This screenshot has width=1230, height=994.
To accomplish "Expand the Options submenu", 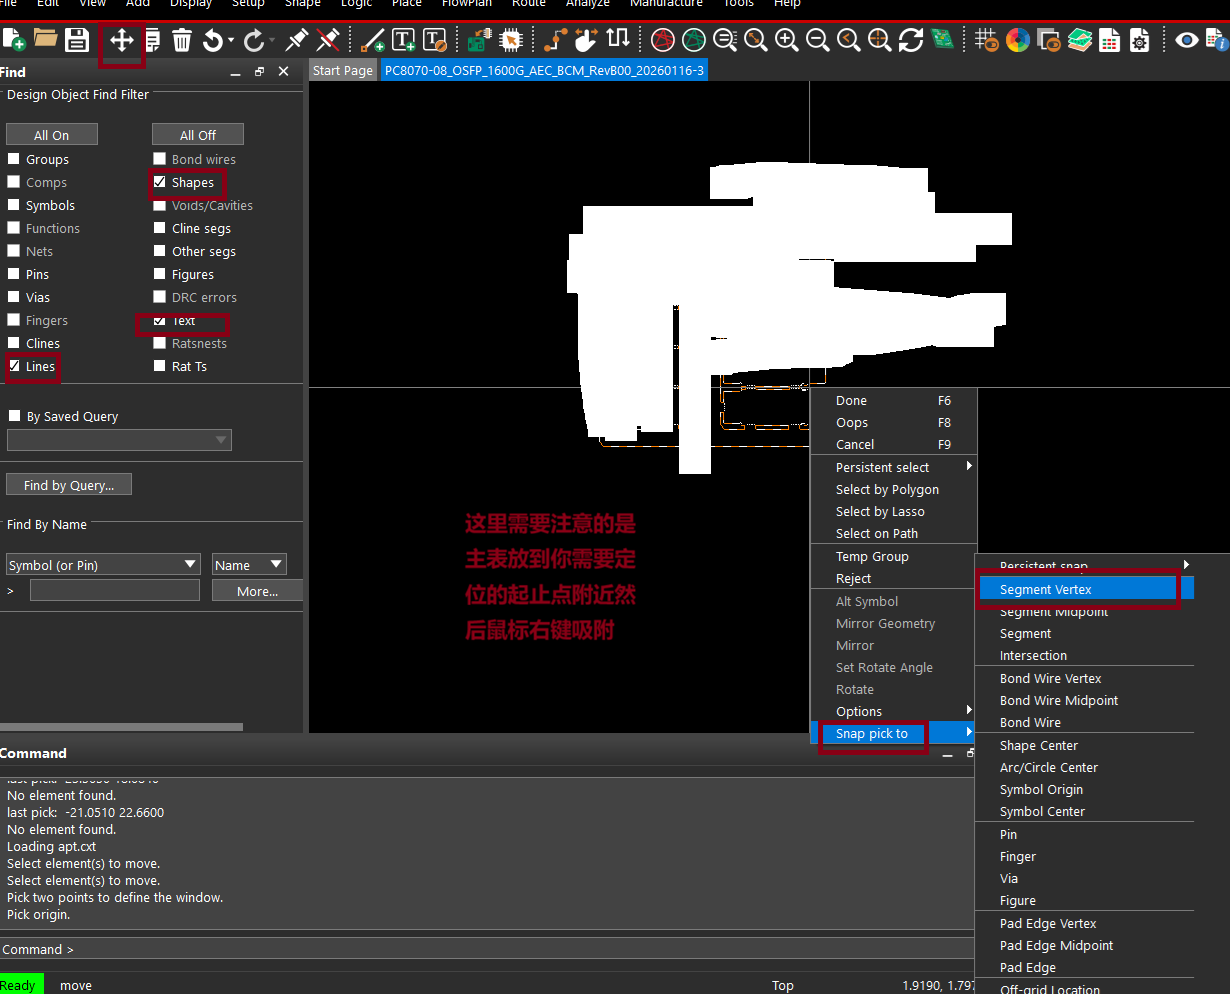I will click(893, 711).
